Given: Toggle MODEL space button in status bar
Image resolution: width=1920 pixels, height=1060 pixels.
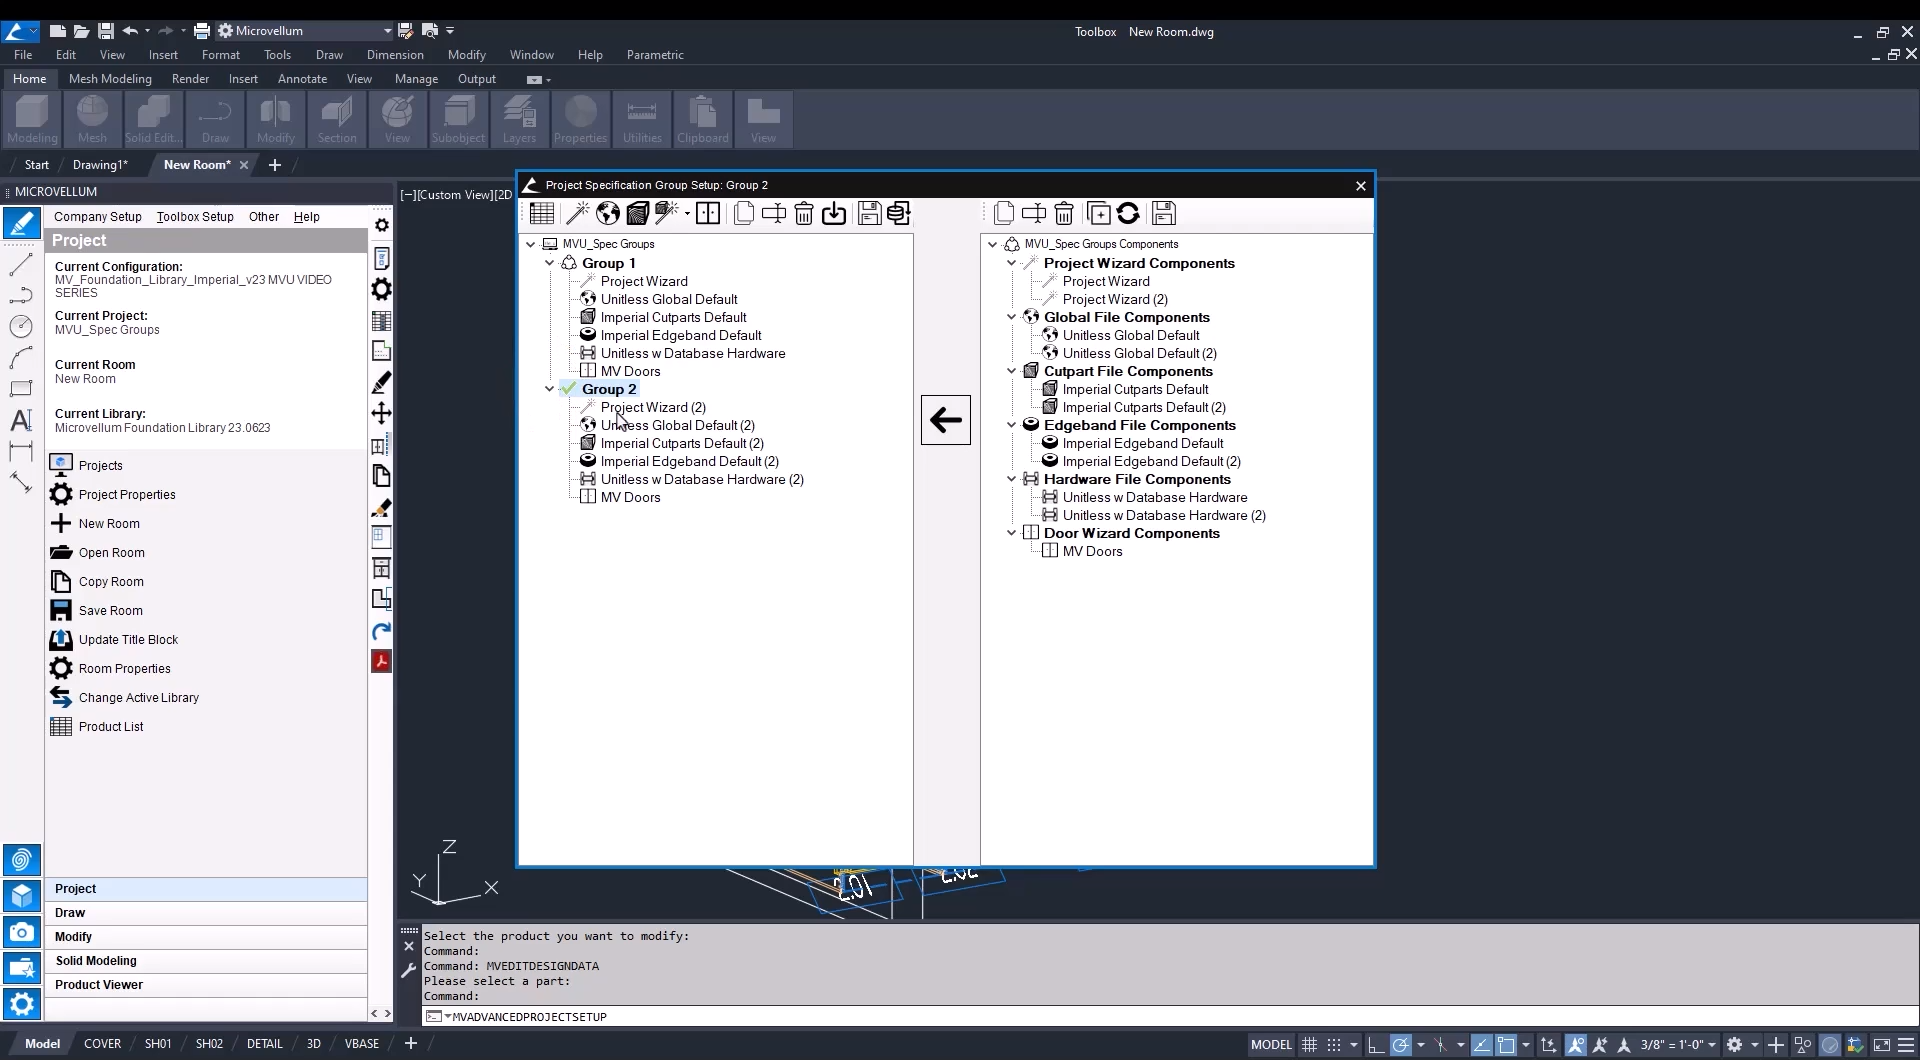Looking at the screenshot, I should (x=1271, y=1044).
